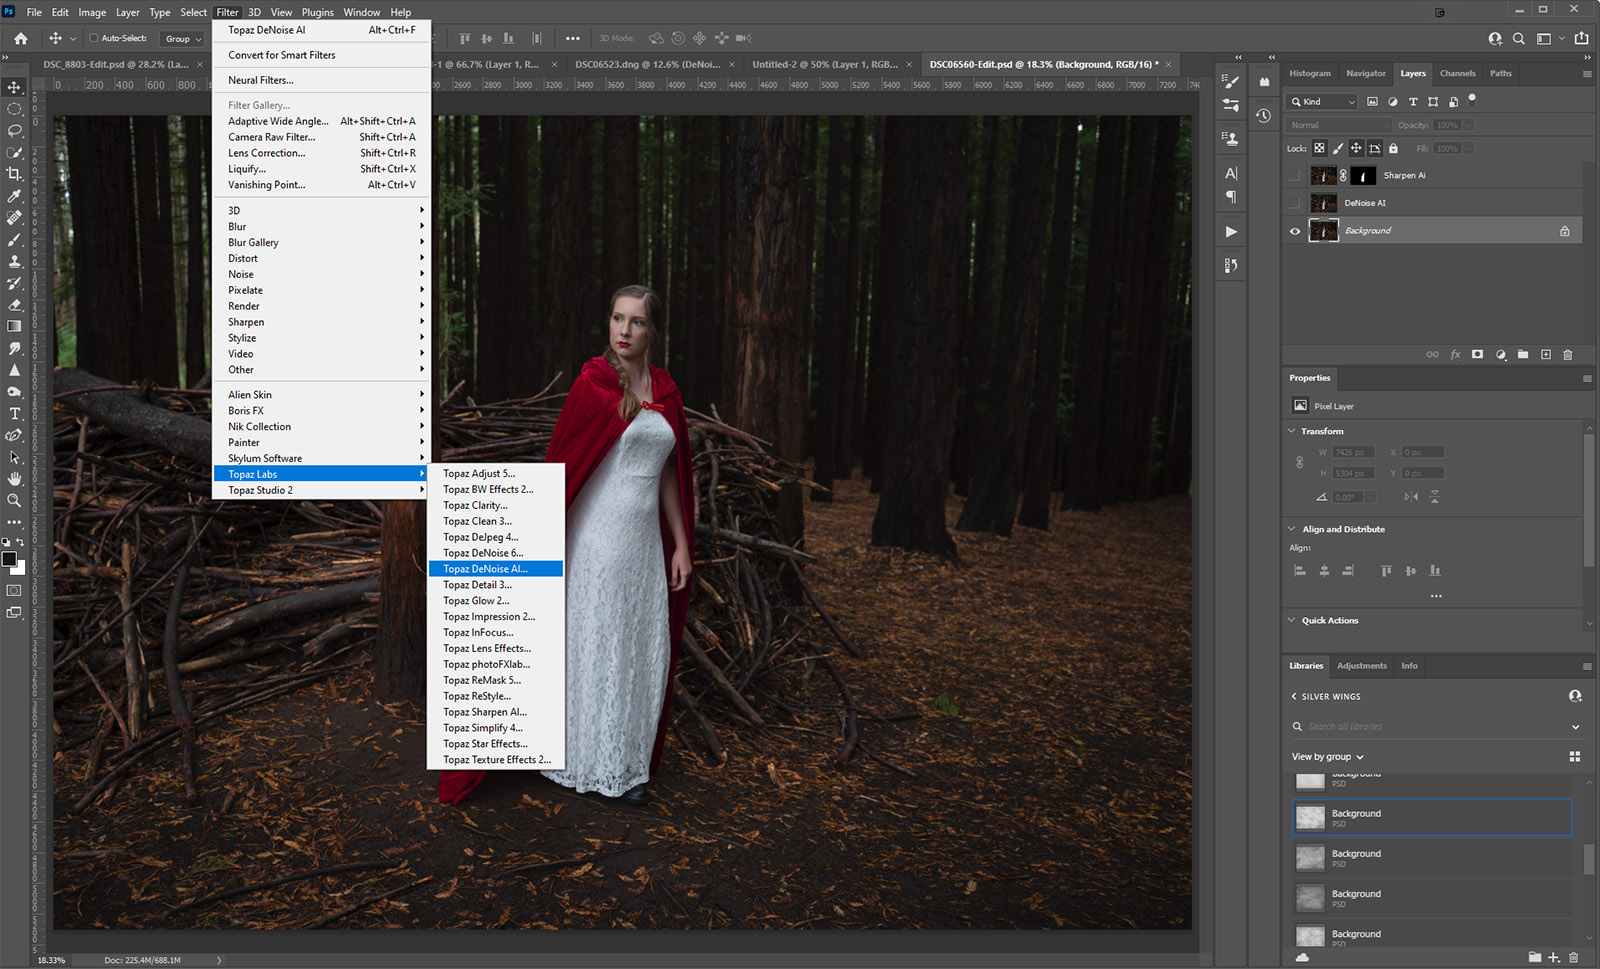Click the Home icon in options bar

click(x=21, y=39)
